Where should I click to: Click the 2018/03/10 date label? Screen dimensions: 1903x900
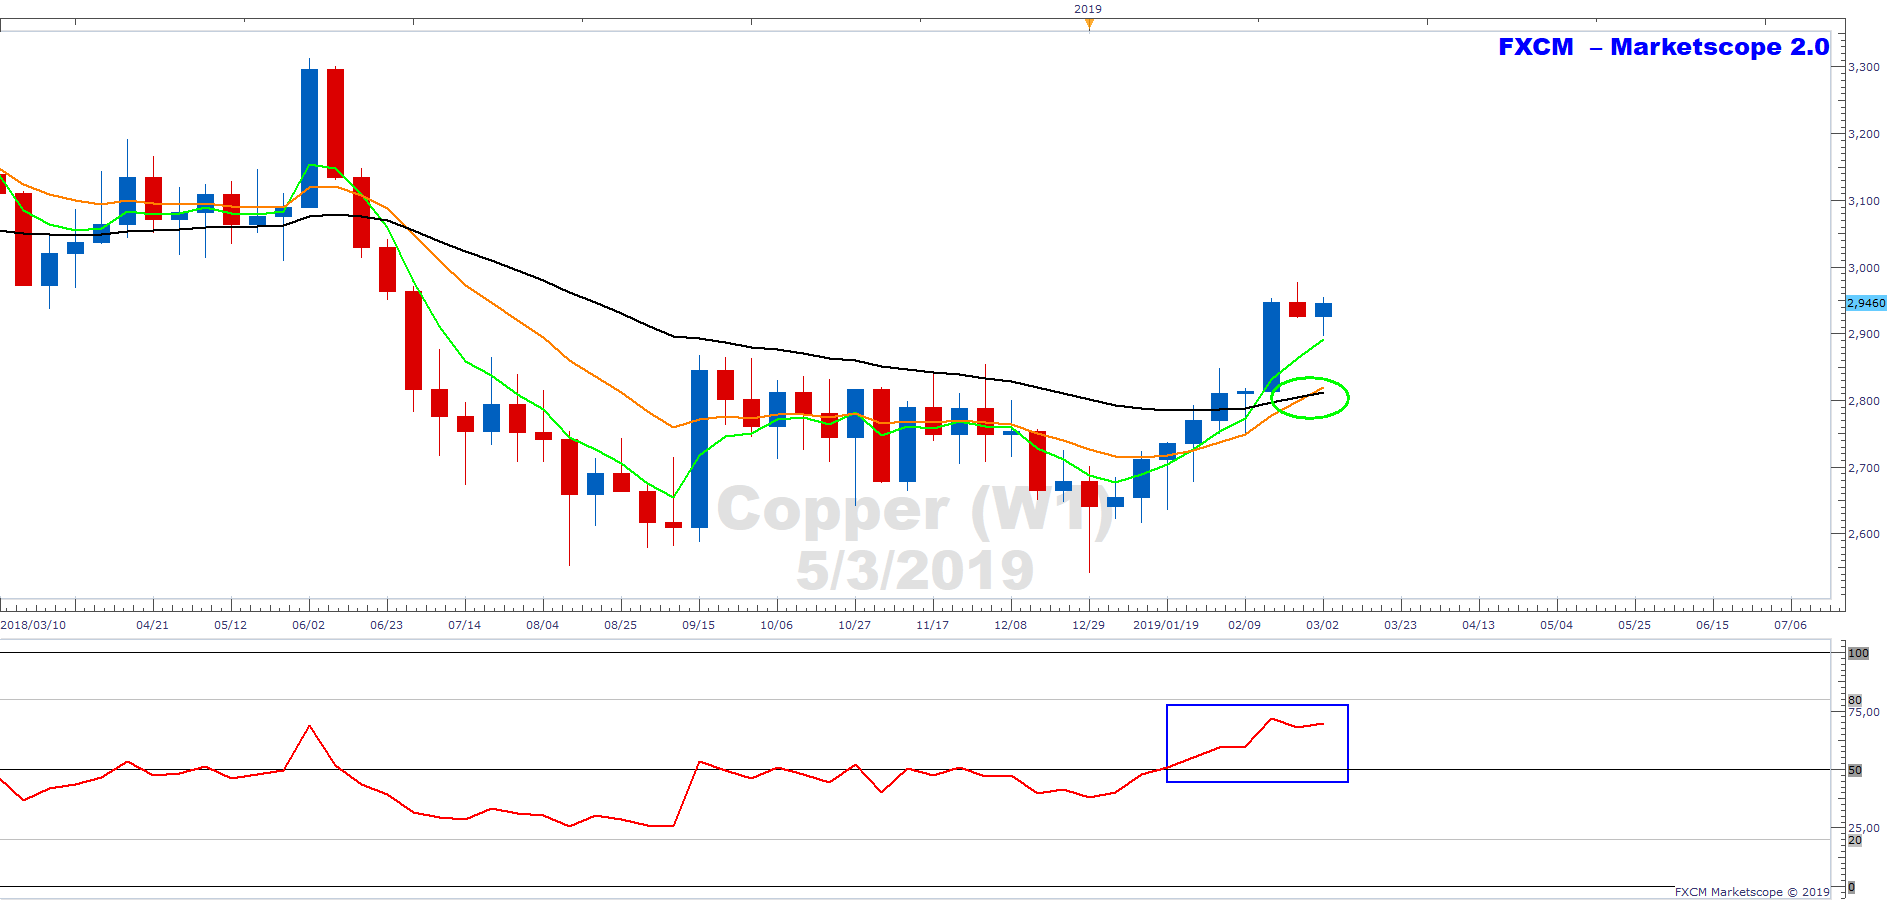click(33, 625)
